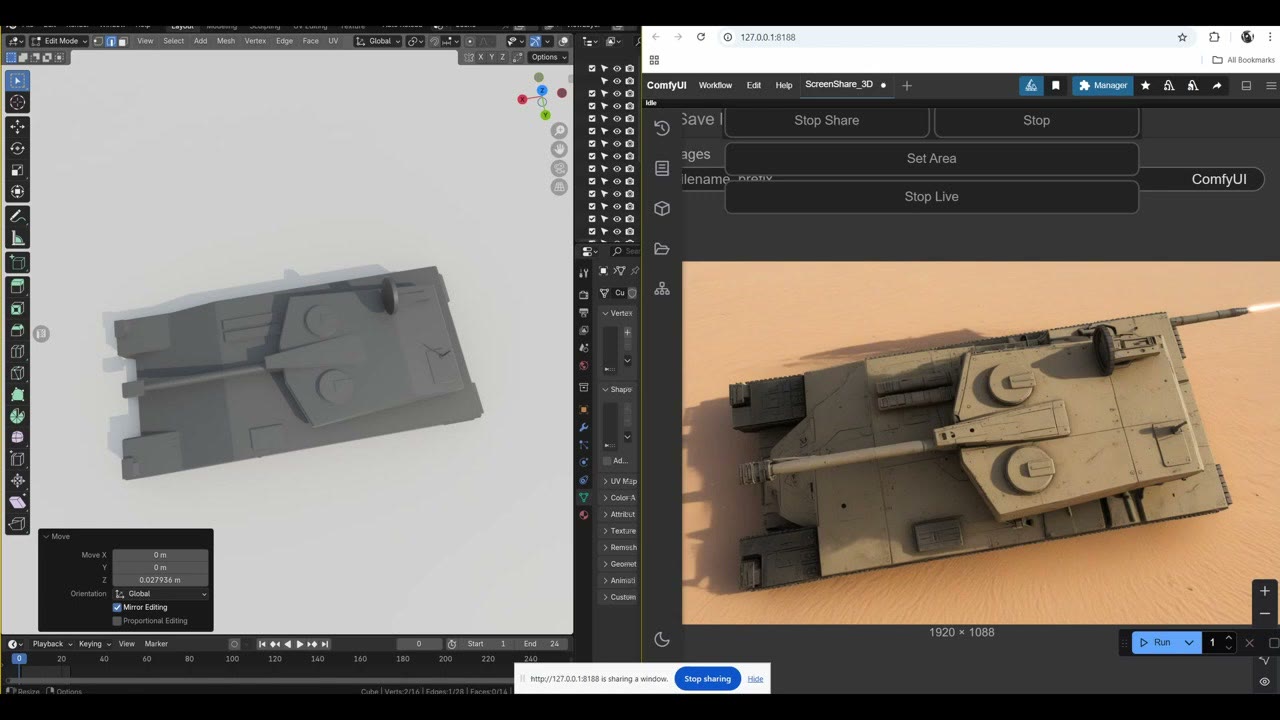Viewport: 1280px width, 720px height.
Task: Select the Cursor tool in Blender
Action: coord(17,102)
